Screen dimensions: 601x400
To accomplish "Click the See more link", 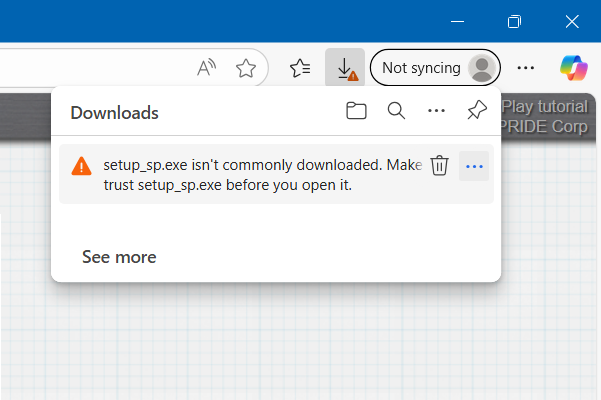I will (x=119, y=257).
